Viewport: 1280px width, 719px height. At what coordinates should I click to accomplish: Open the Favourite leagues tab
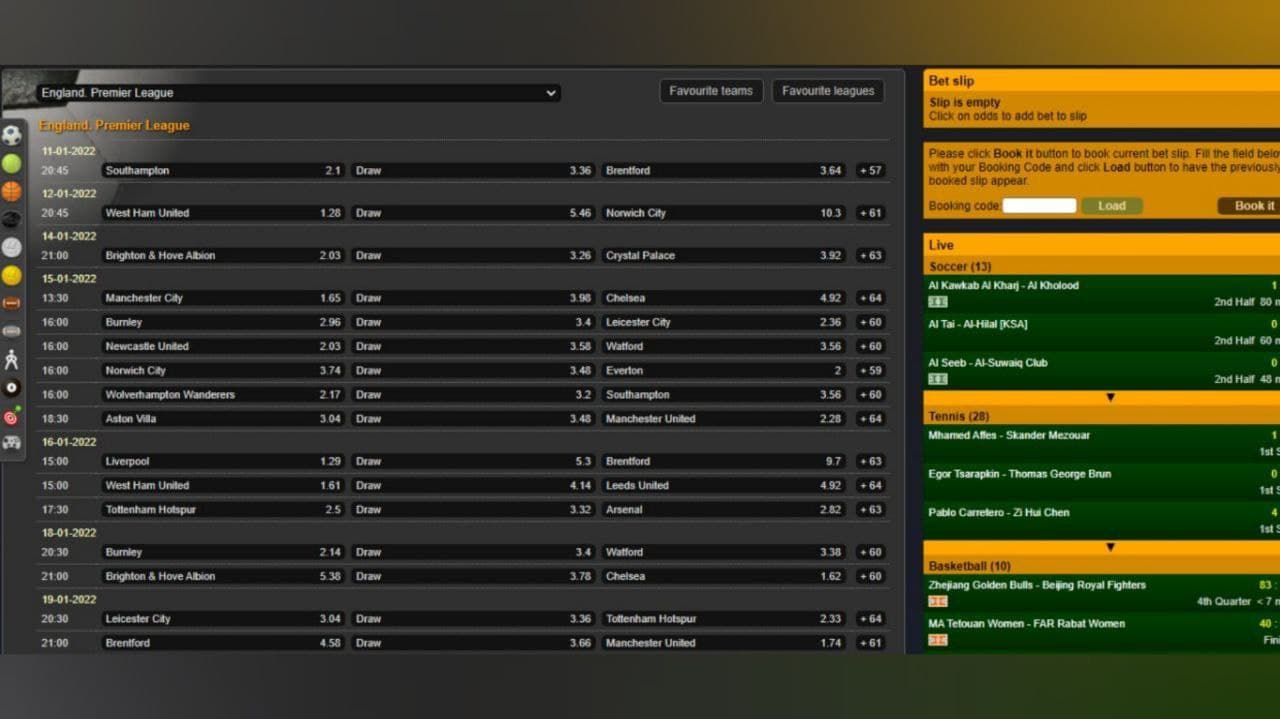[x=827, y=91]
